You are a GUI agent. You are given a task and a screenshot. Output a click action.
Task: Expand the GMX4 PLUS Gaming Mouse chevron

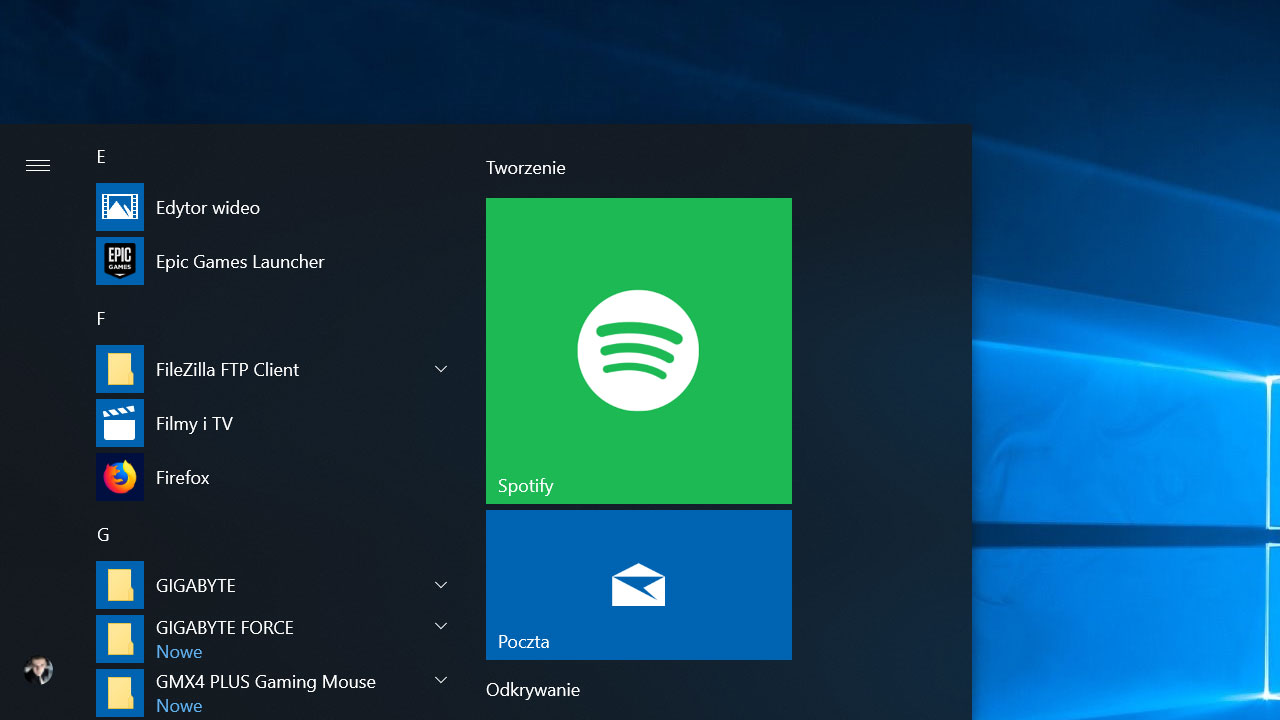coord(441,680)
